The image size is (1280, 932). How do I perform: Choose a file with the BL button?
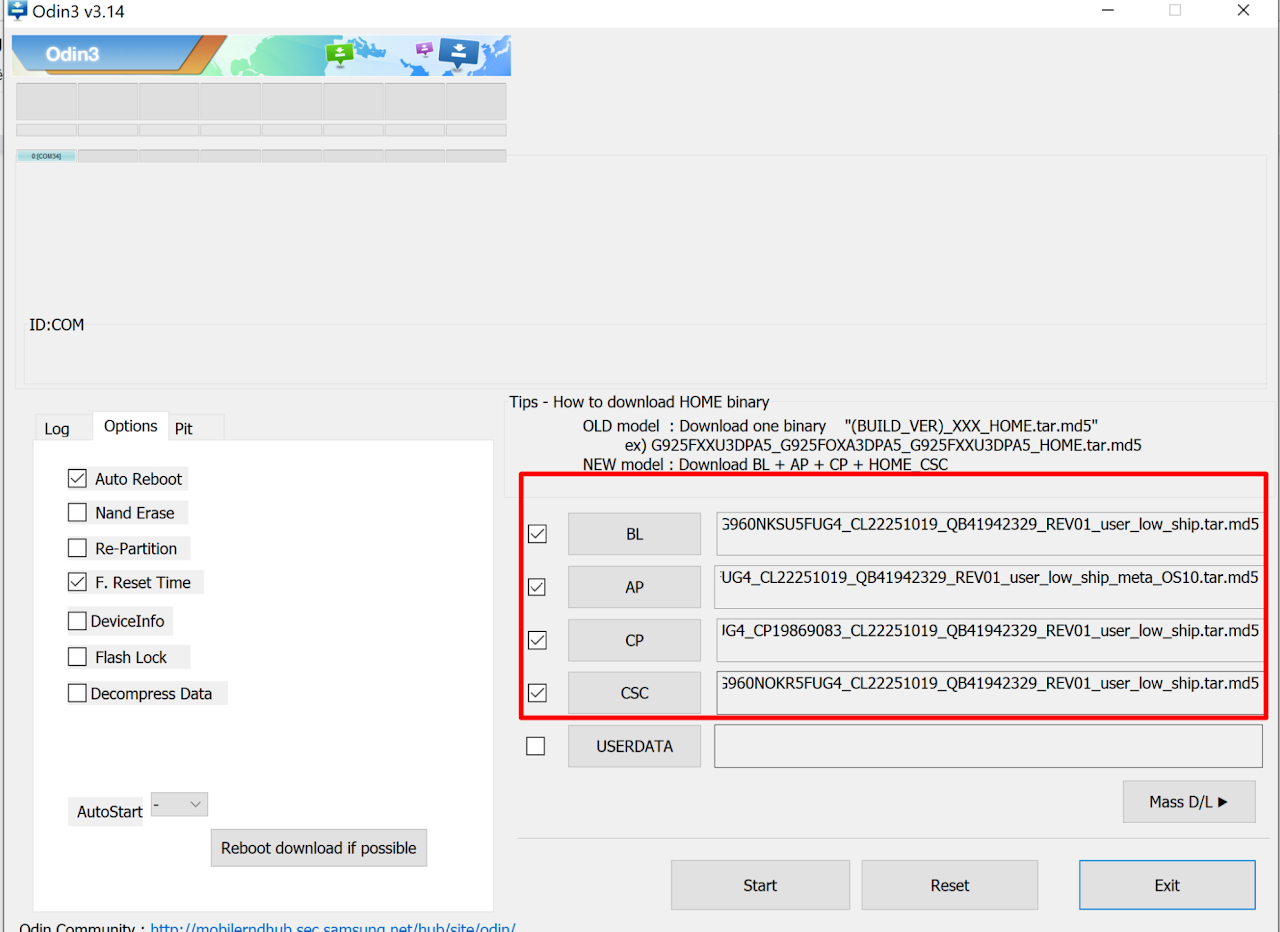click(x=634, y=534)
